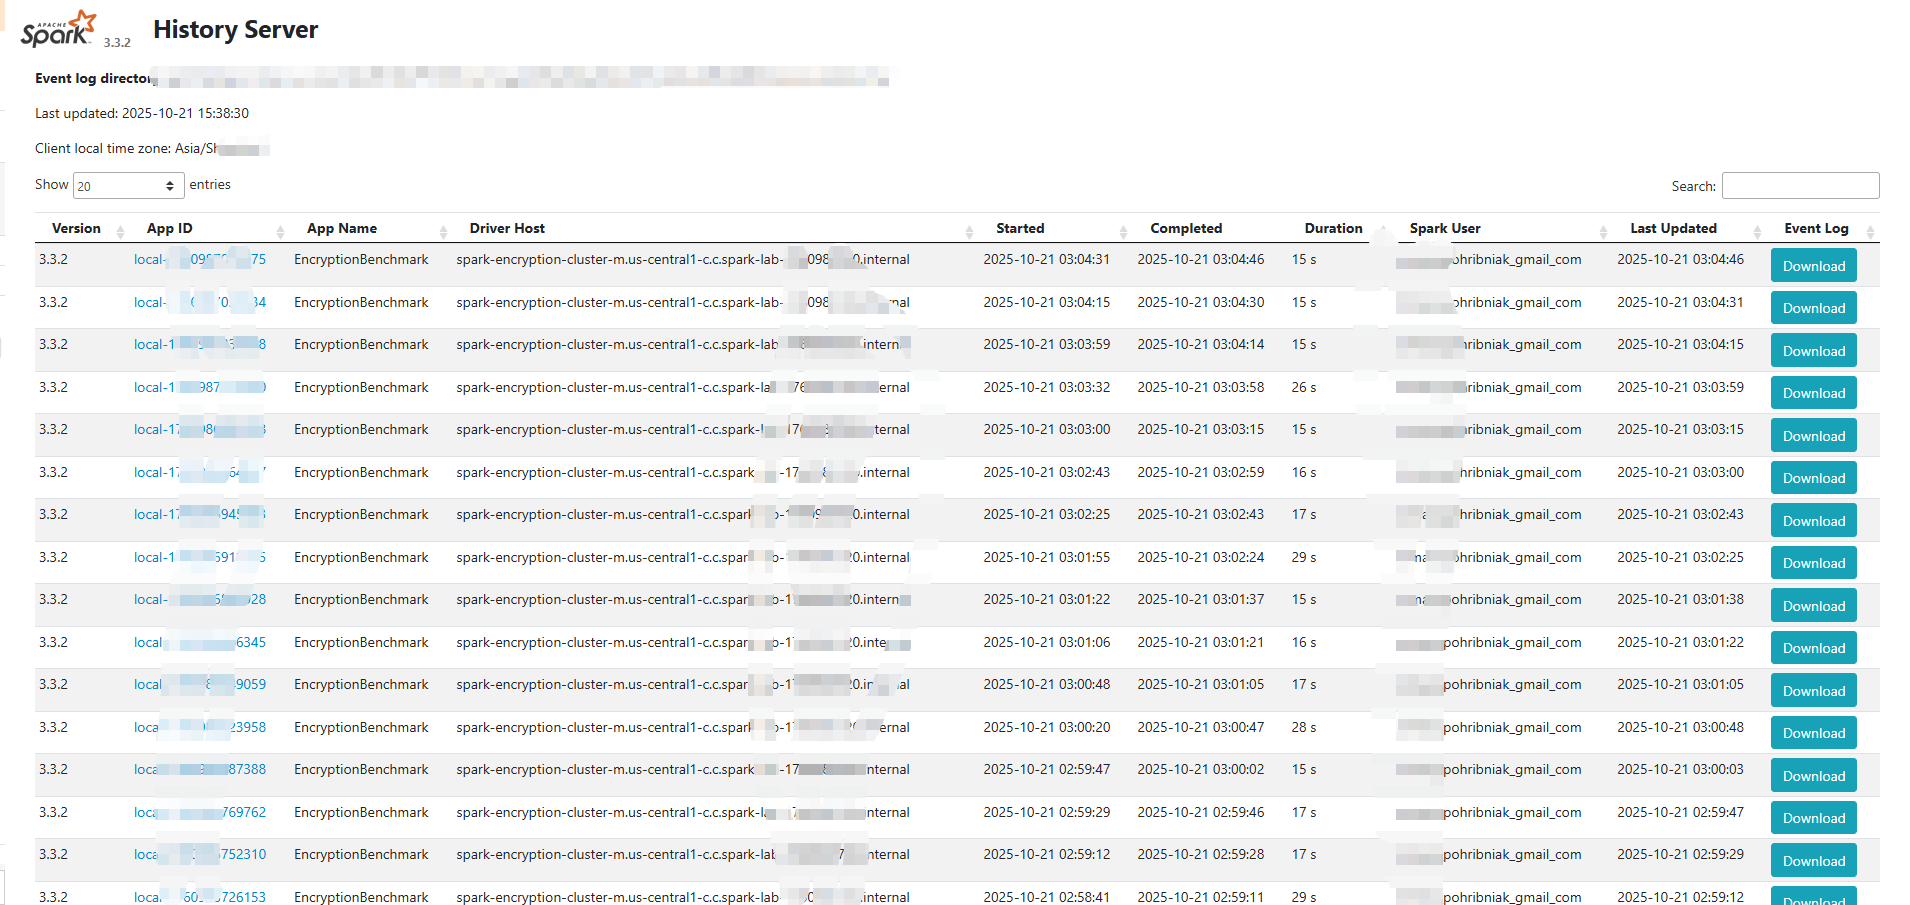
Task: Focus the Search input field
Action: coord(1800,186)
